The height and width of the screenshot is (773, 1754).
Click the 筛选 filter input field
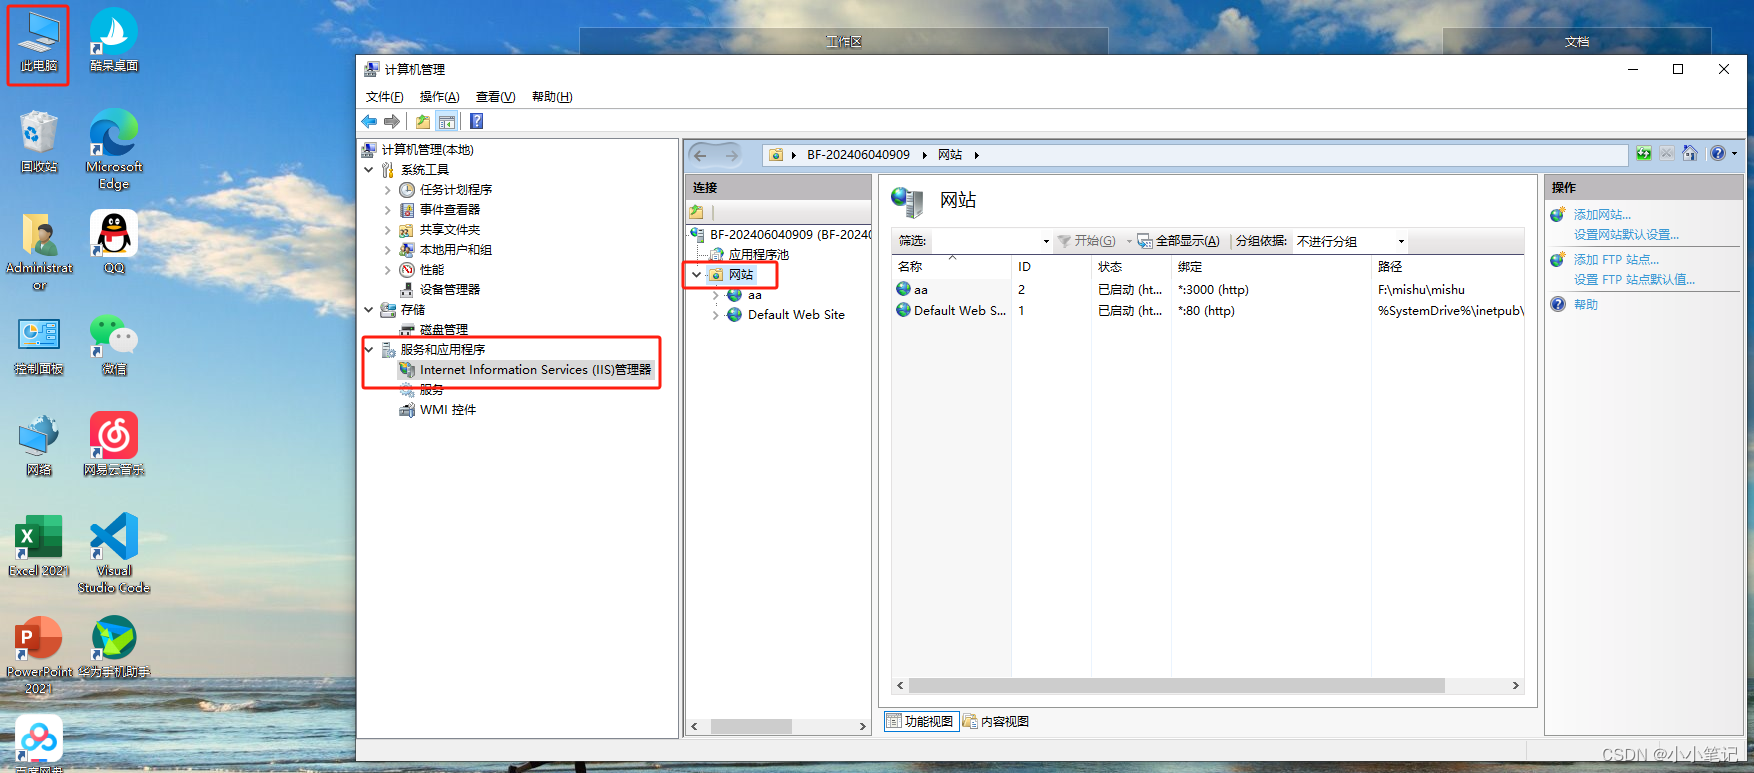[x=986, y=241]
